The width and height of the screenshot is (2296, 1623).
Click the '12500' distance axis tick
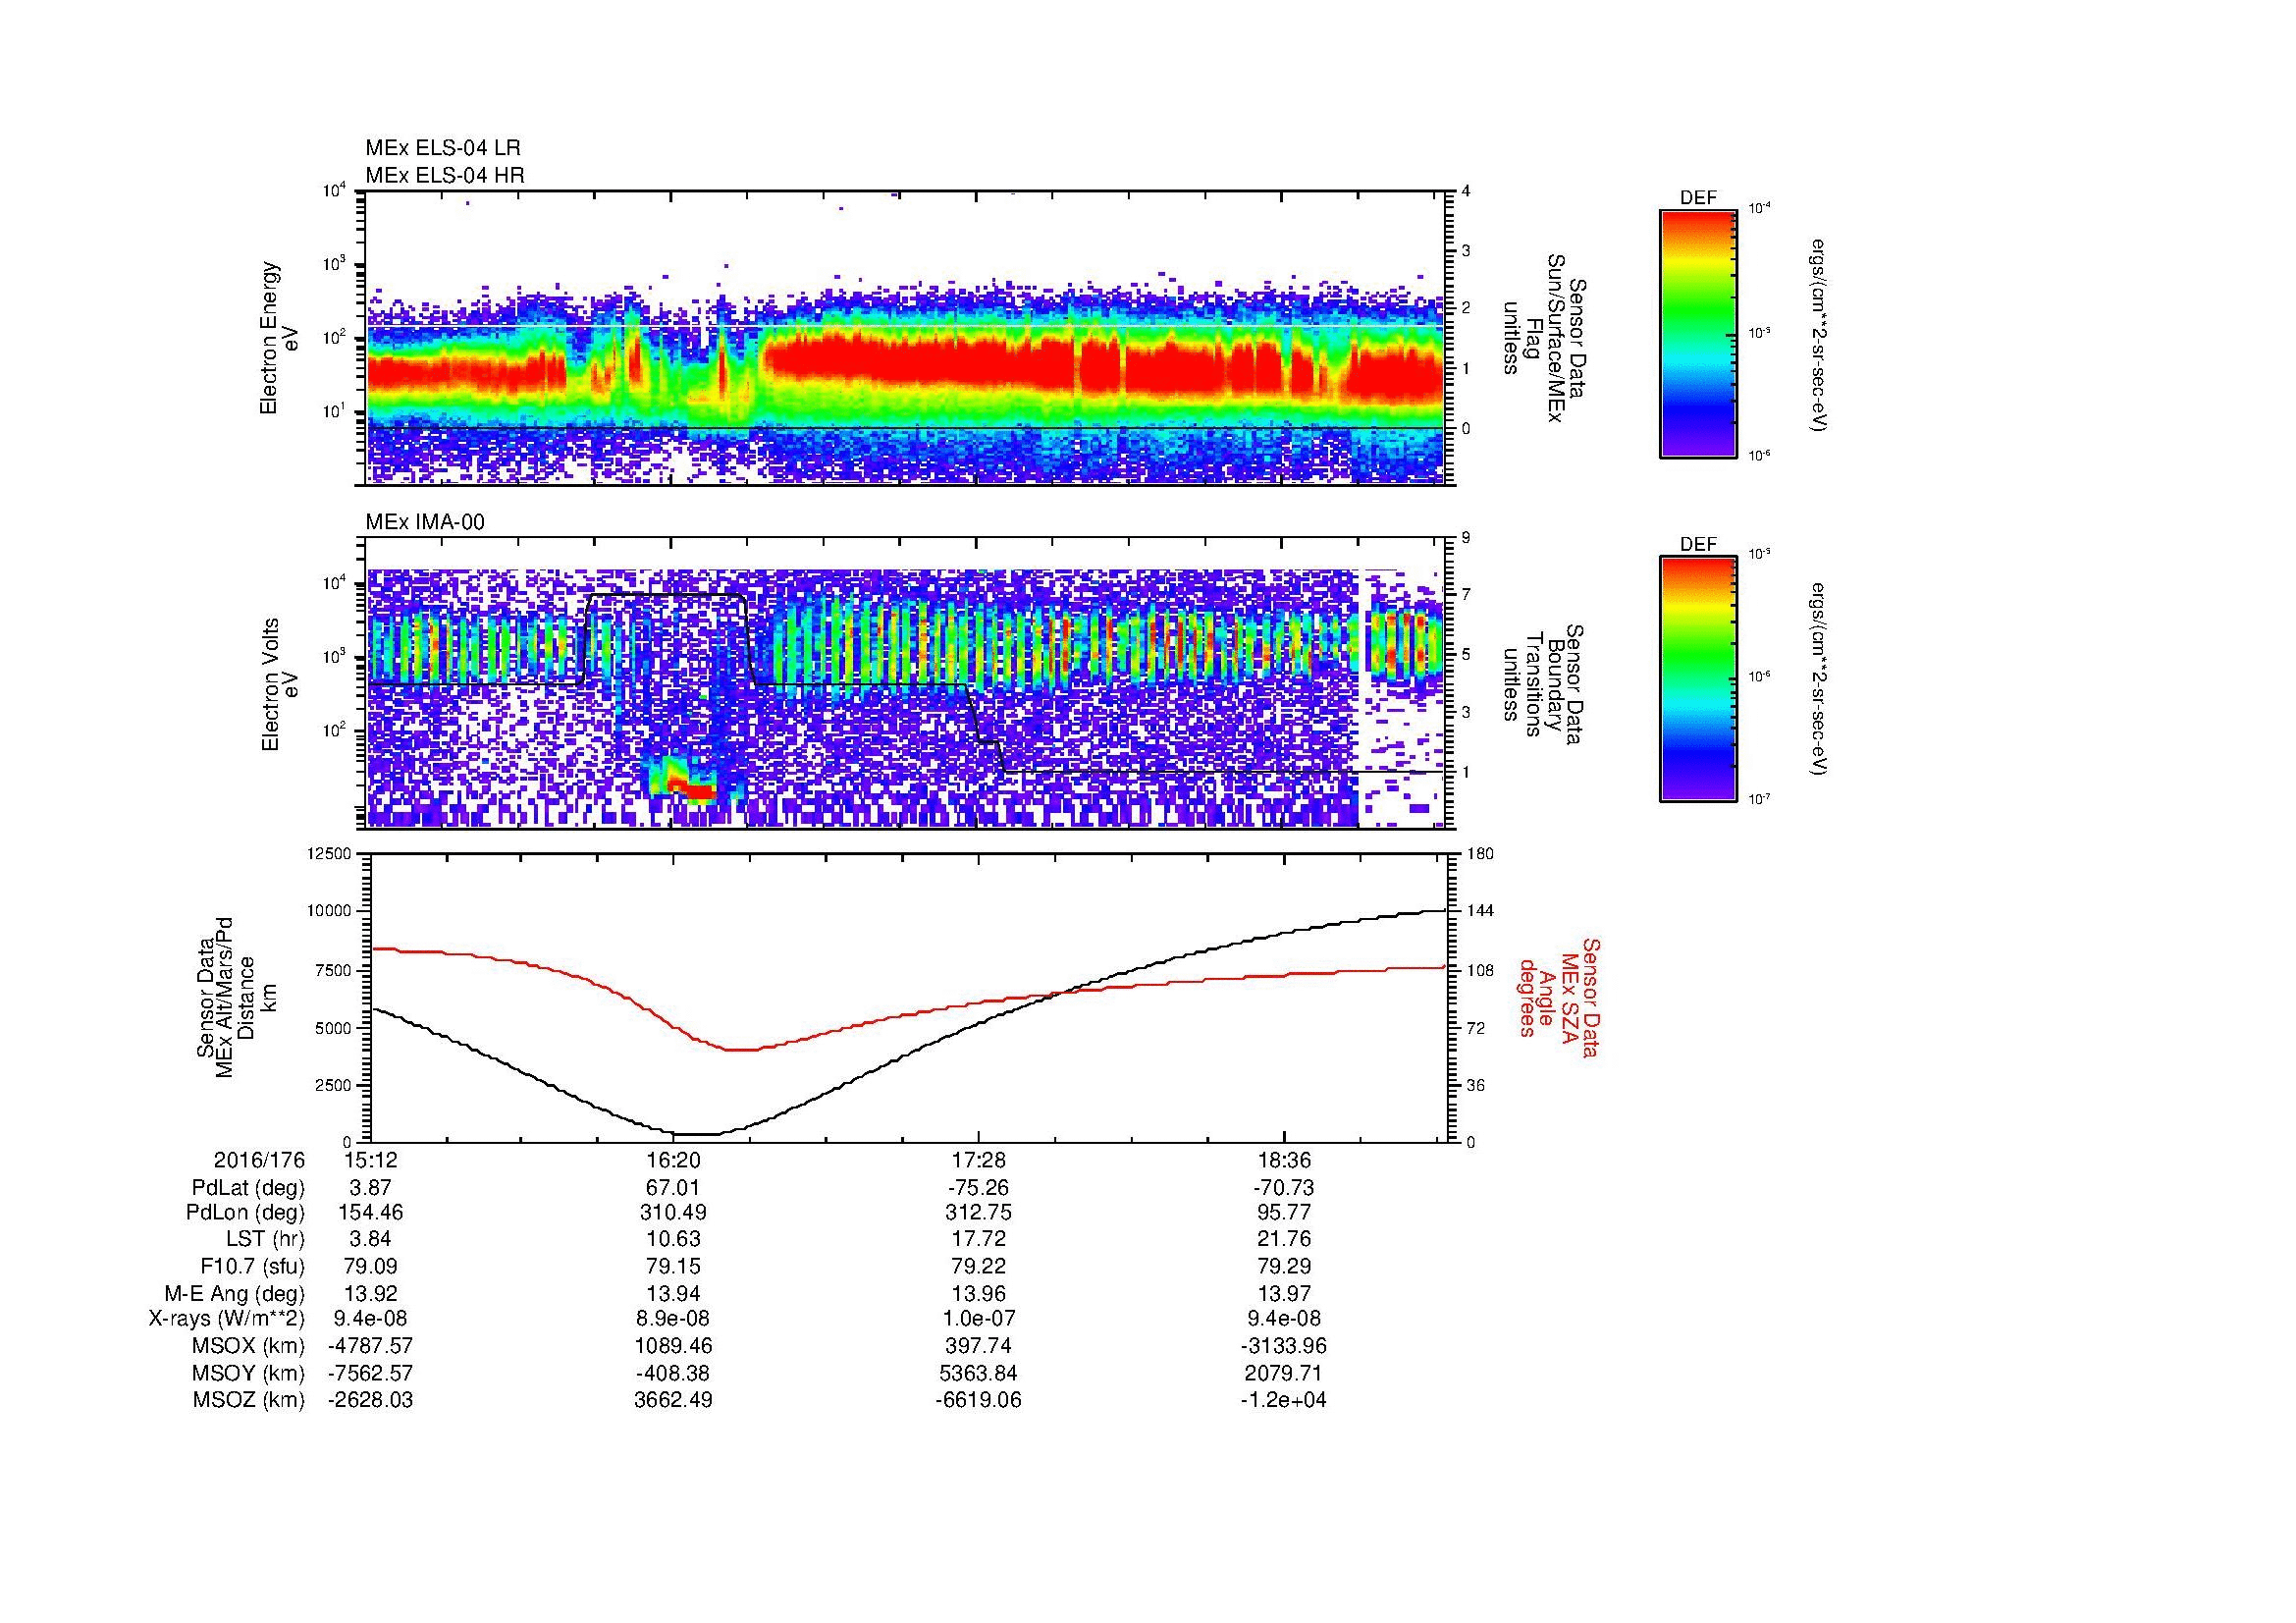tap(329, 854)
